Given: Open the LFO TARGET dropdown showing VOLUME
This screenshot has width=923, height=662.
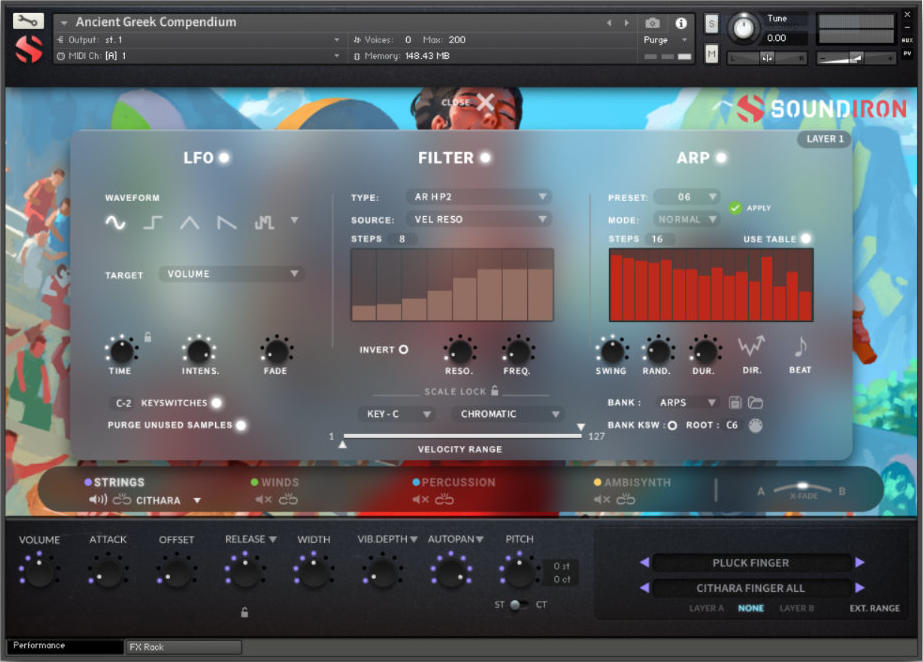Looking at the screenshot, I should pyautogui.click(x=230, y=273).
